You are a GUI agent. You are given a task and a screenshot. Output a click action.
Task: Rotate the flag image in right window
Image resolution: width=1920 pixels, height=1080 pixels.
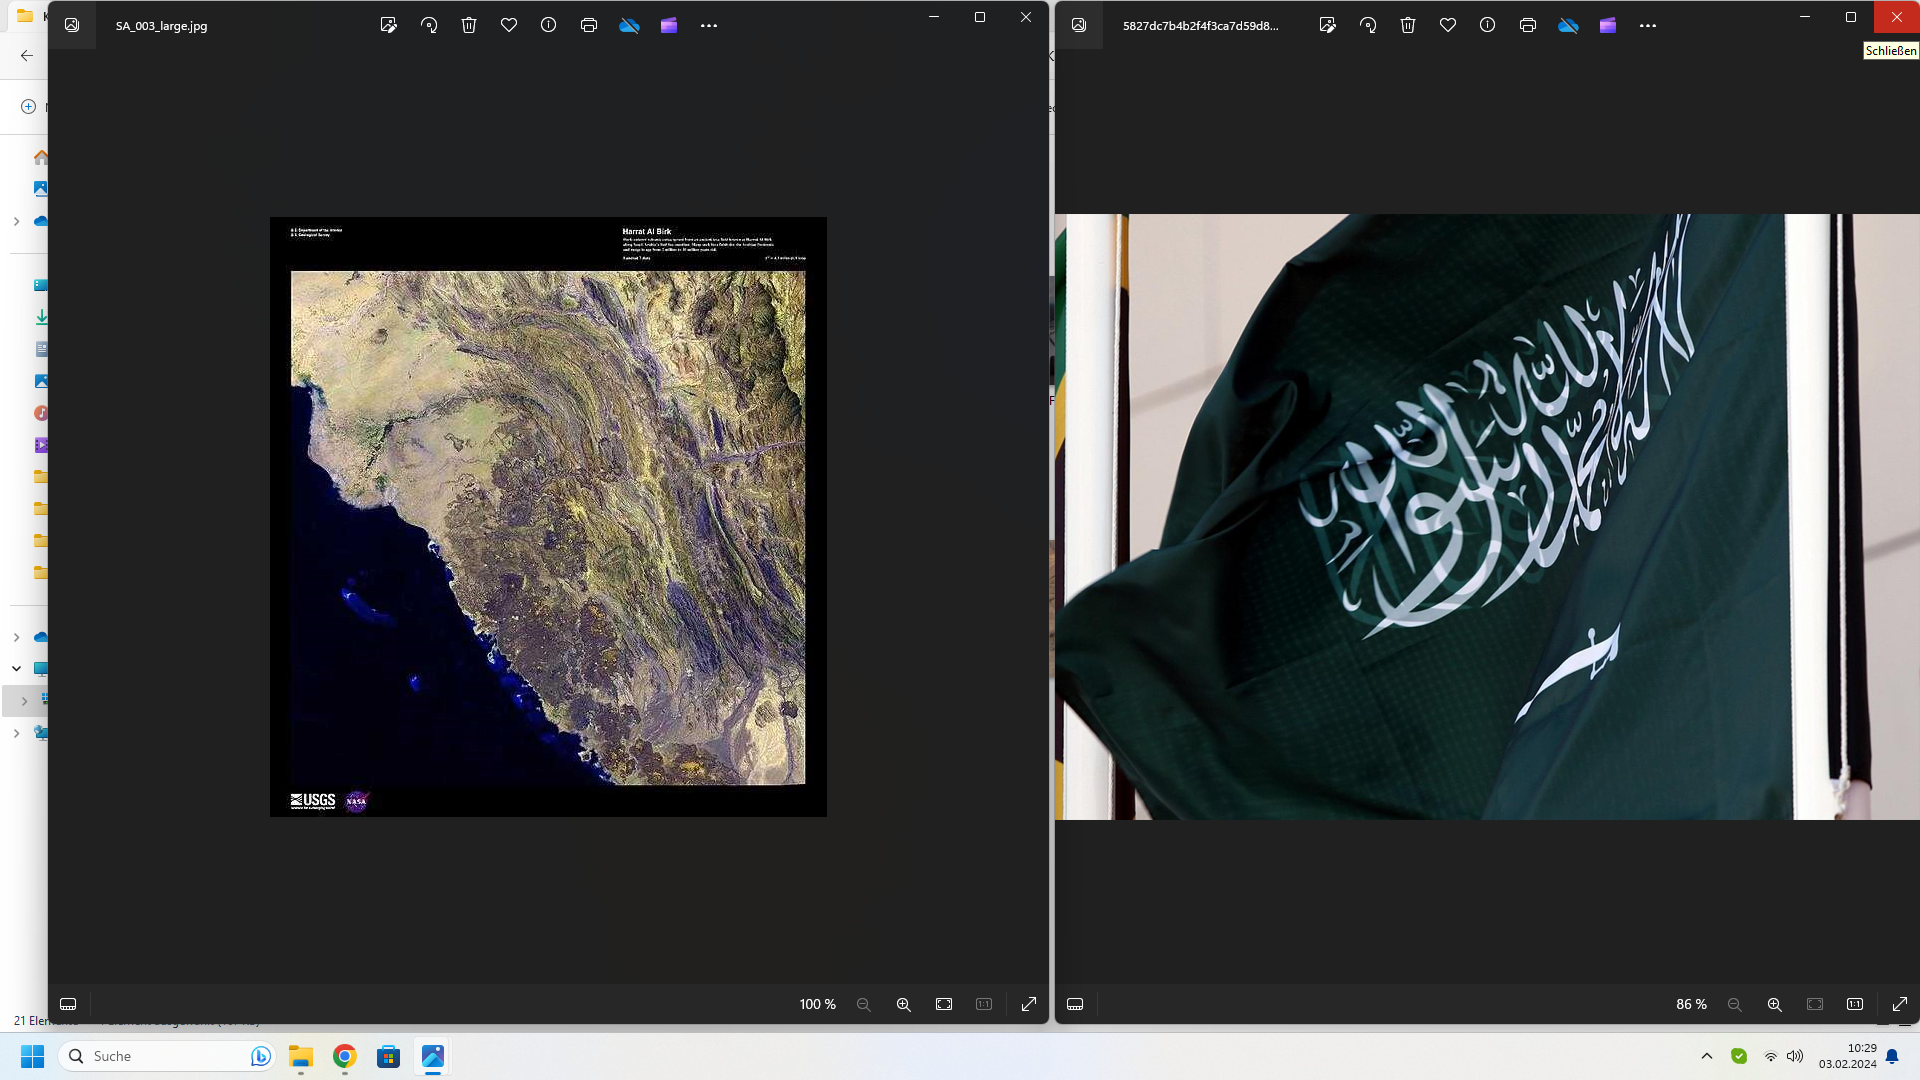[x=1368, y=26]
